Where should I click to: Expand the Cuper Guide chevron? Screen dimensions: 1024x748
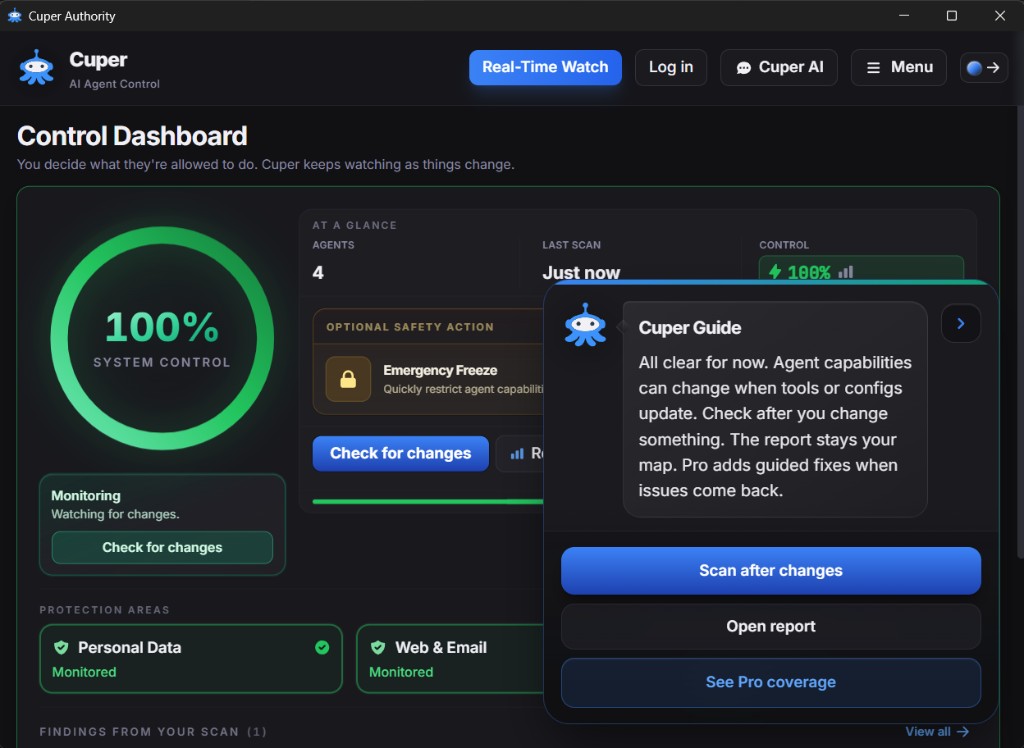[x=961, y=323]
